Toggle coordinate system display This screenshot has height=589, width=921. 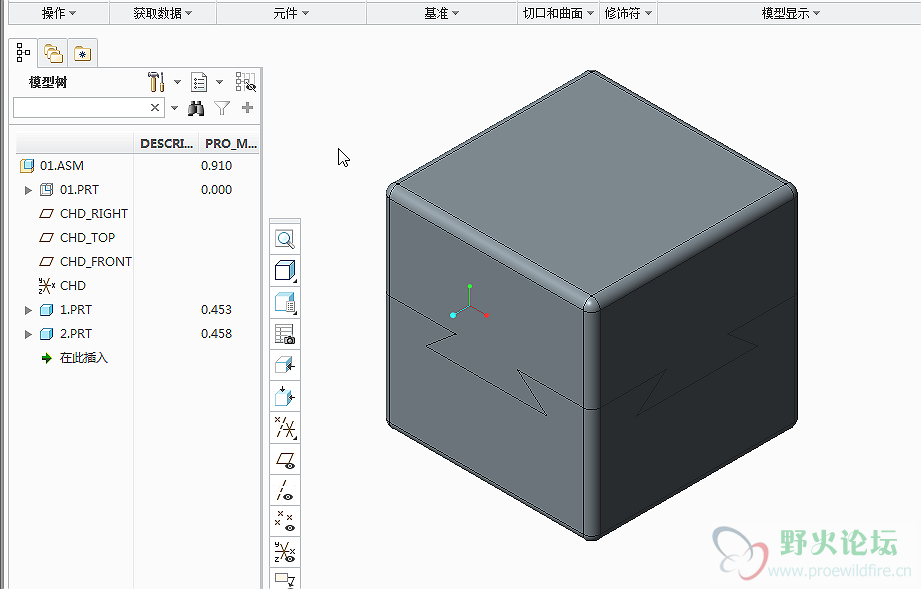pyautogui.click(x=285, y=552)
